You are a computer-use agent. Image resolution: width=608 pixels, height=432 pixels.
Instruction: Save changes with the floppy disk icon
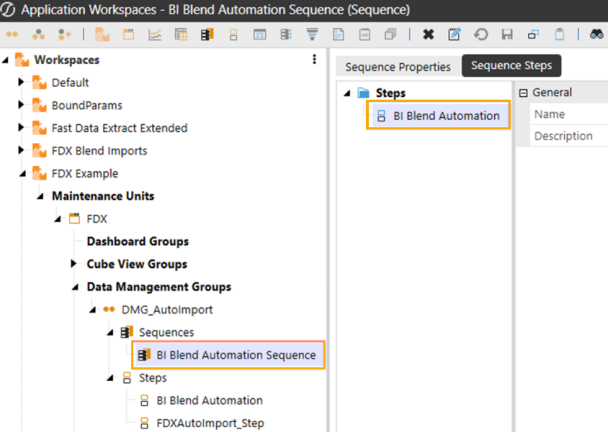pos(507,35)
